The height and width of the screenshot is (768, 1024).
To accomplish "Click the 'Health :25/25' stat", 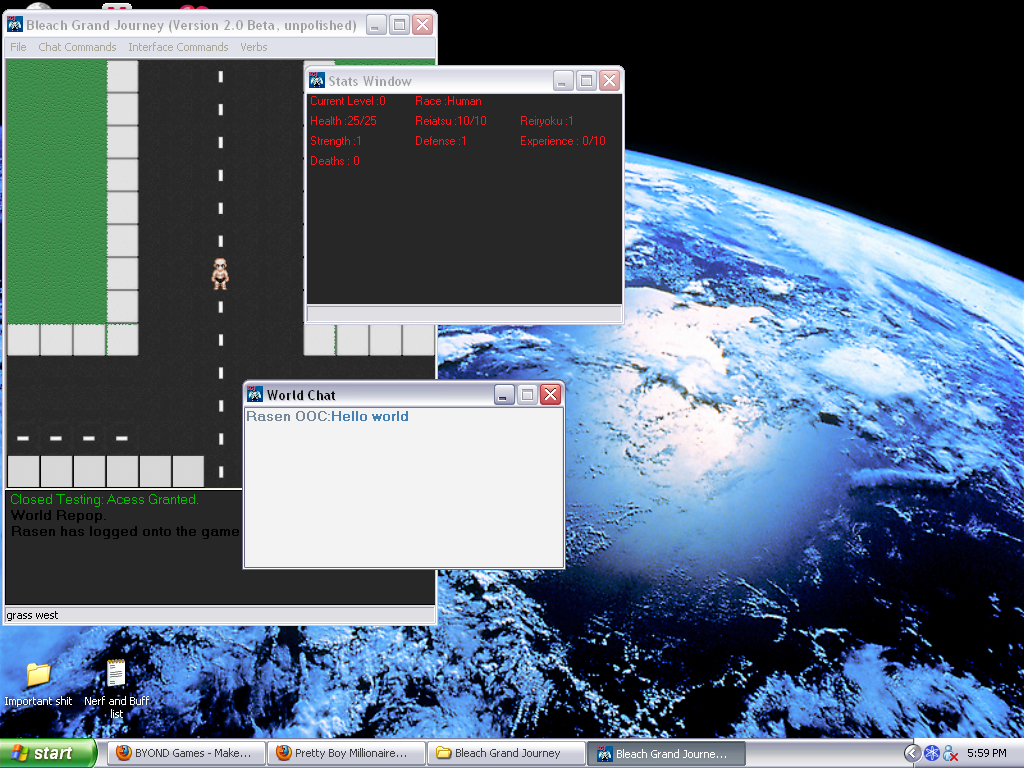I will [343, 121].
